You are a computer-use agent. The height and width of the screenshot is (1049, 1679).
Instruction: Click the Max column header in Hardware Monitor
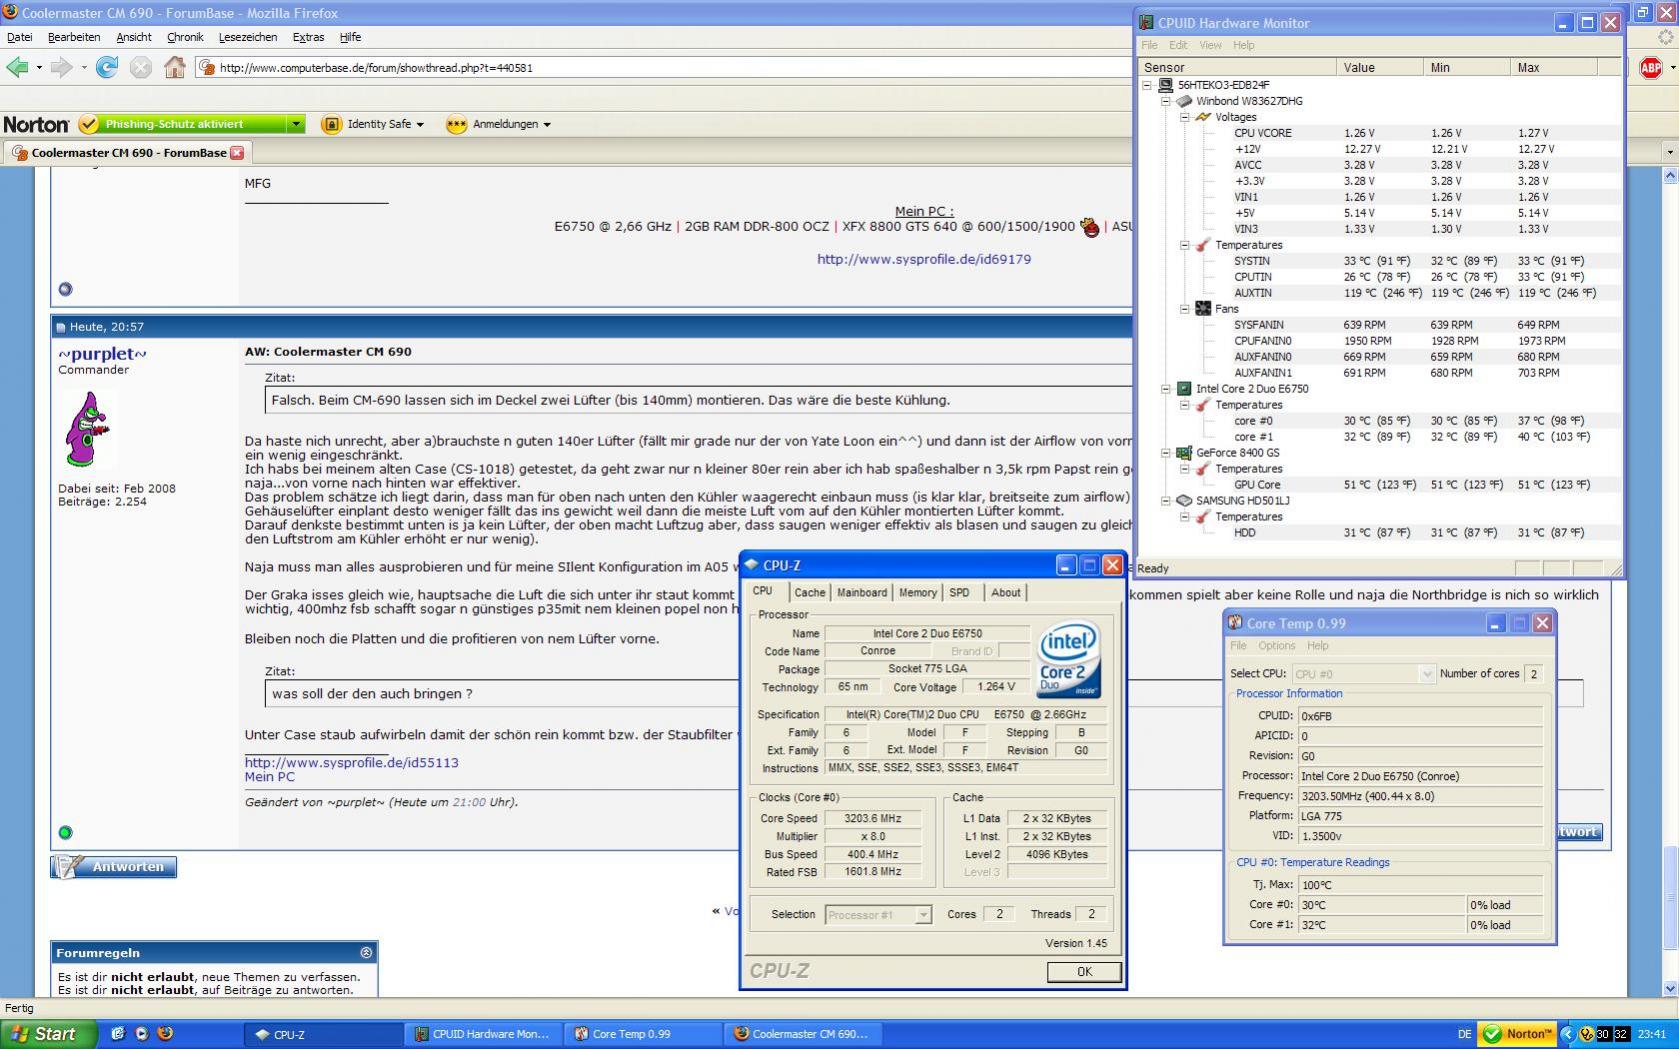1553,67
